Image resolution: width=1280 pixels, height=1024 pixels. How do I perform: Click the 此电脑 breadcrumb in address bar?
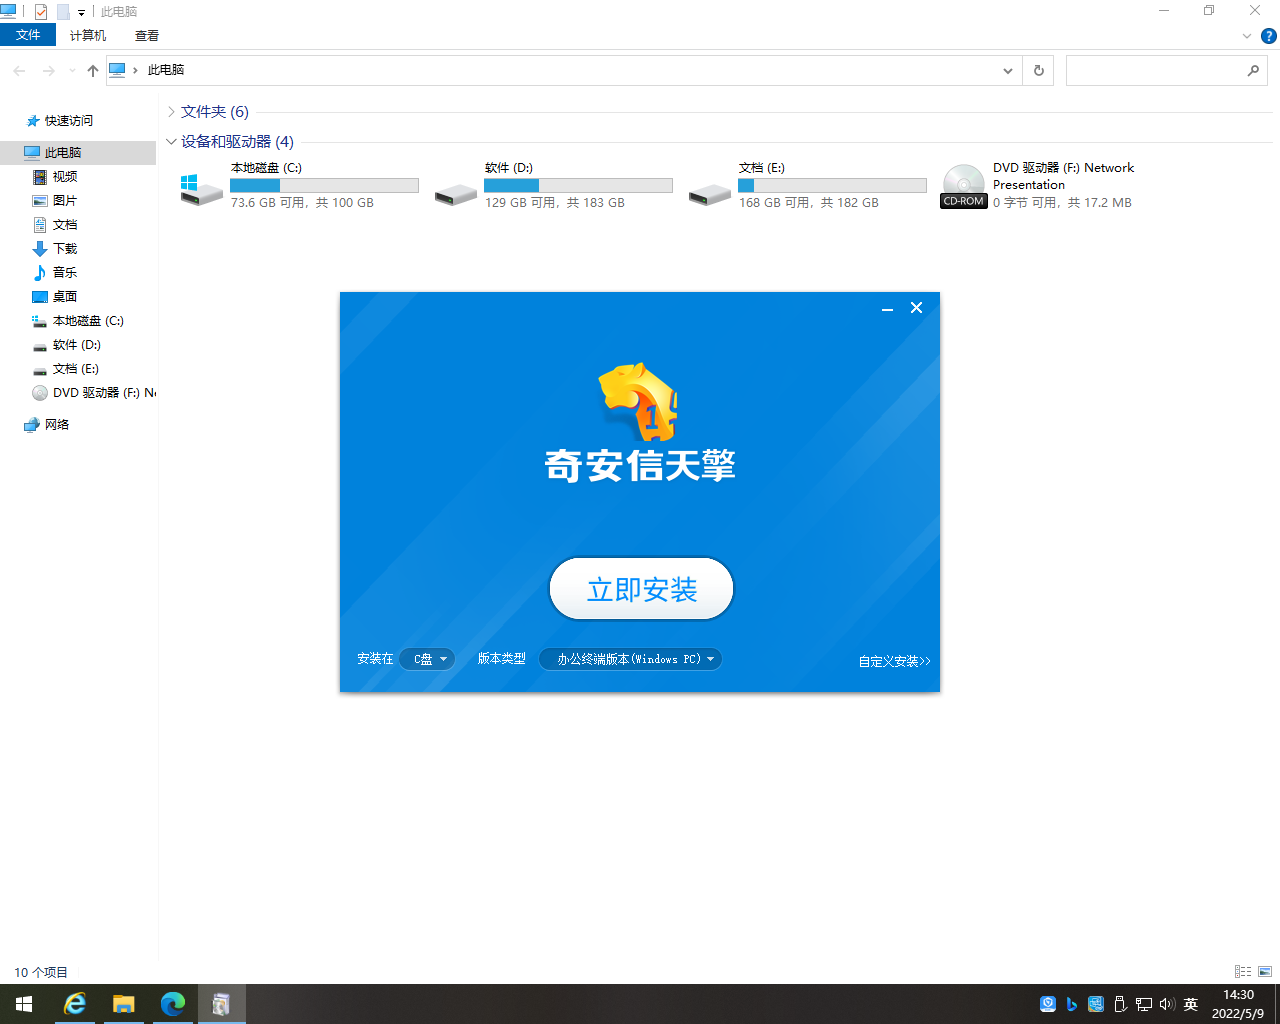[166, 70]
